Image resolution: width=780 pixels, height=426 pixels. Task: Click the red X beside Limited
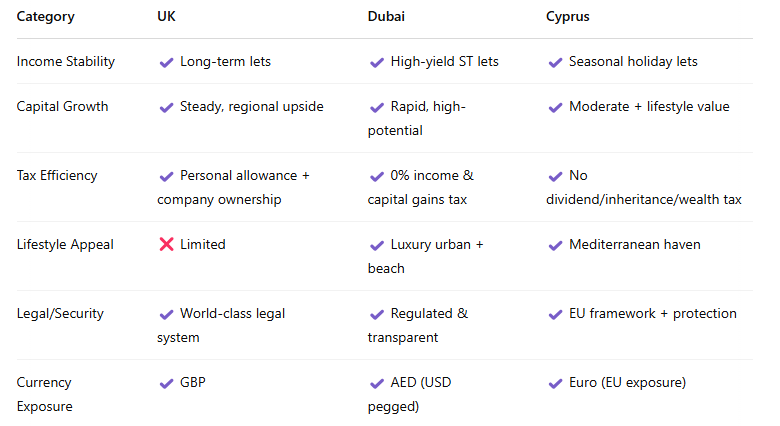tap(166, 244)
